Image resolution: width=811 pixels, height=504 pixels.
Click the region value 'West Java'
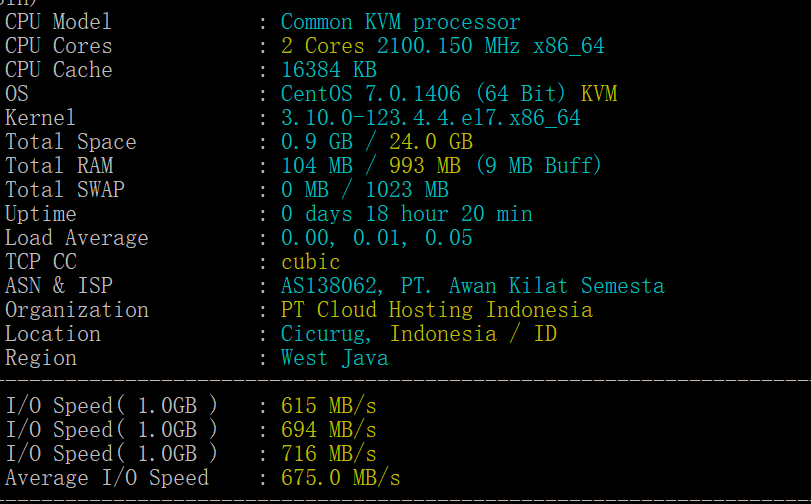point(334,358)
